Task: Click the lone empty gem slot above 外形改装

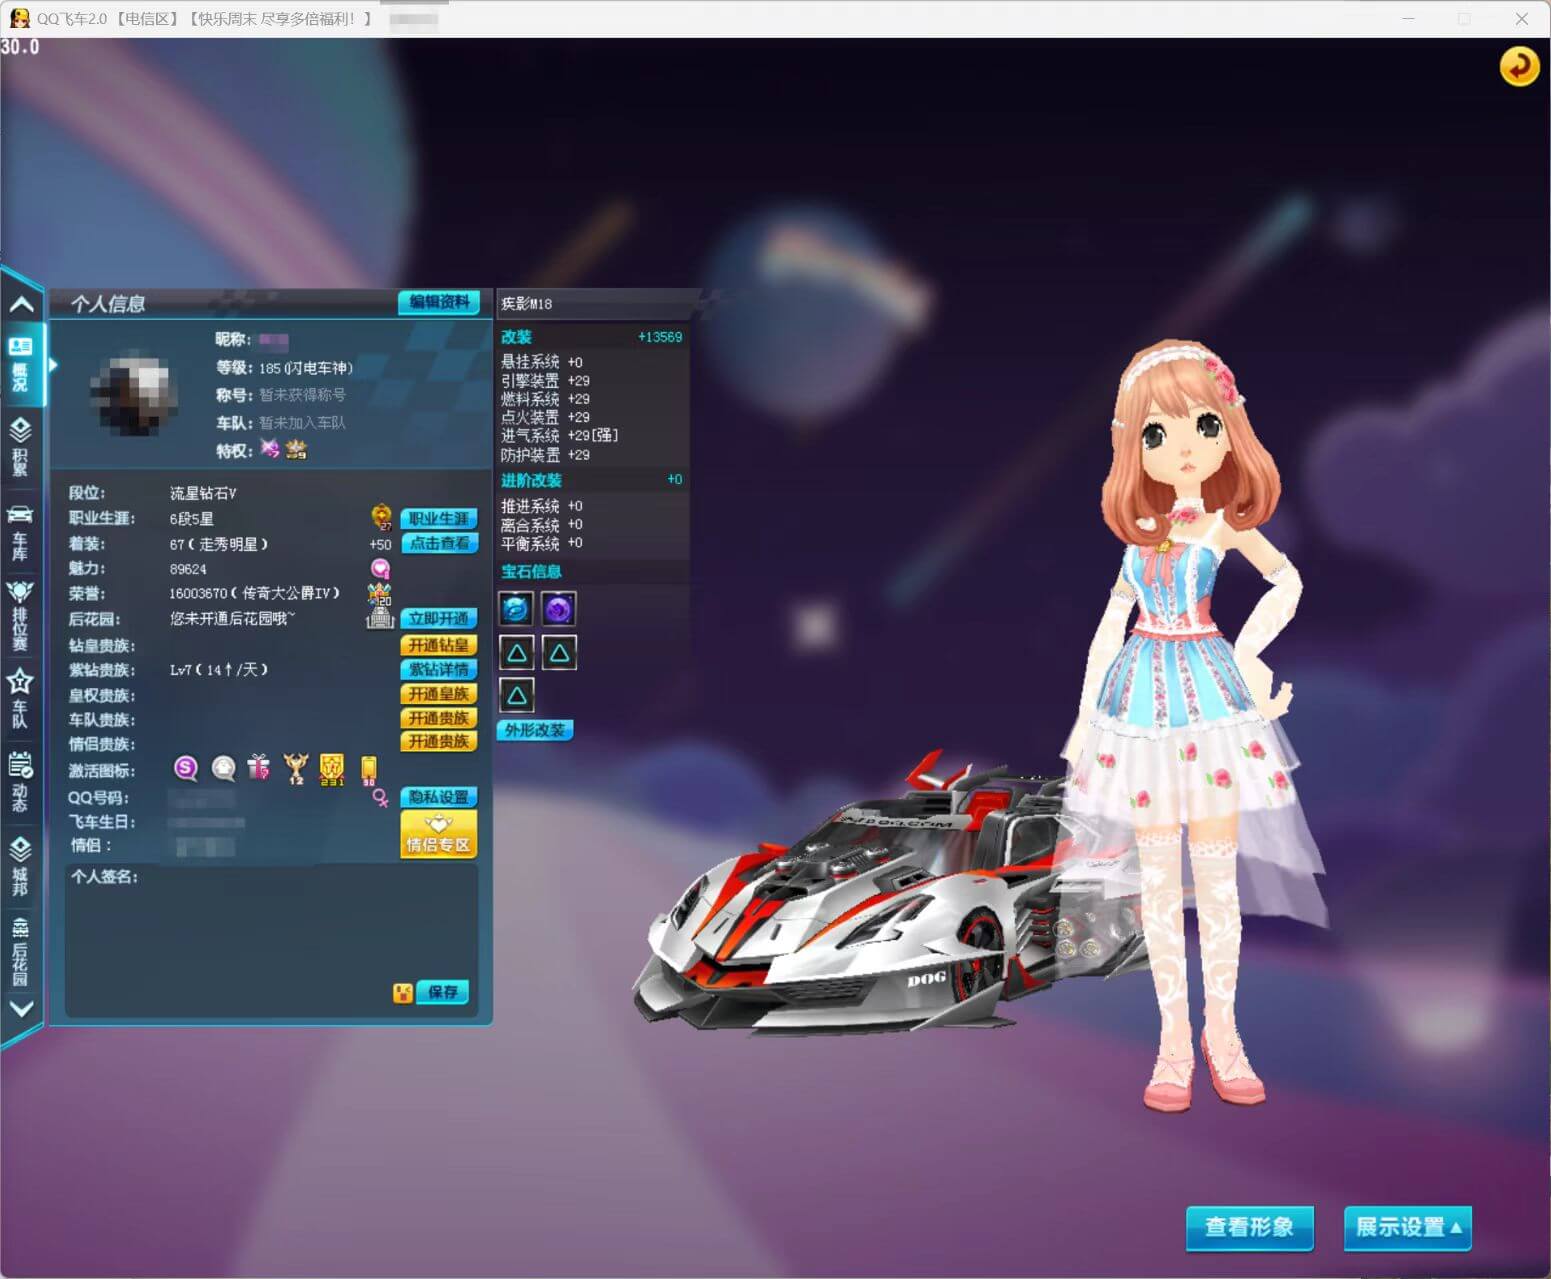Action: [516, 695]
